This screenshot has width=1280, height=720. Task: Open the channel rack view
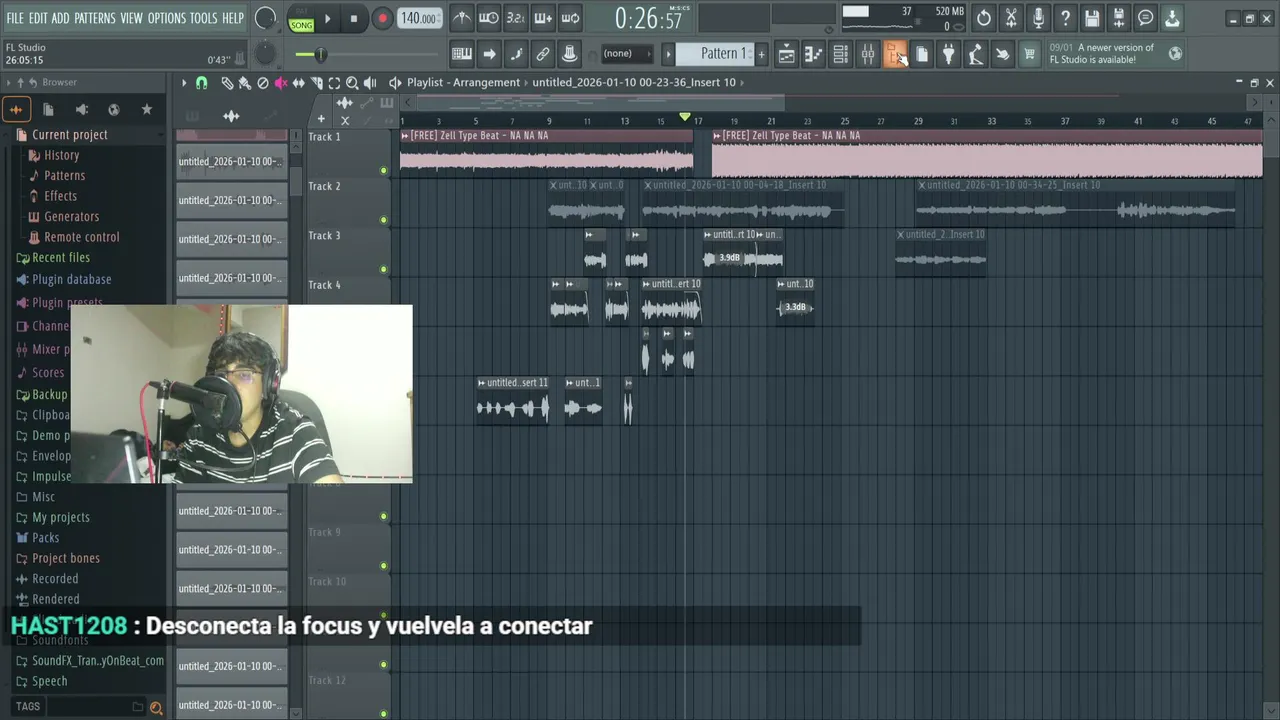[x=841, y=54]
